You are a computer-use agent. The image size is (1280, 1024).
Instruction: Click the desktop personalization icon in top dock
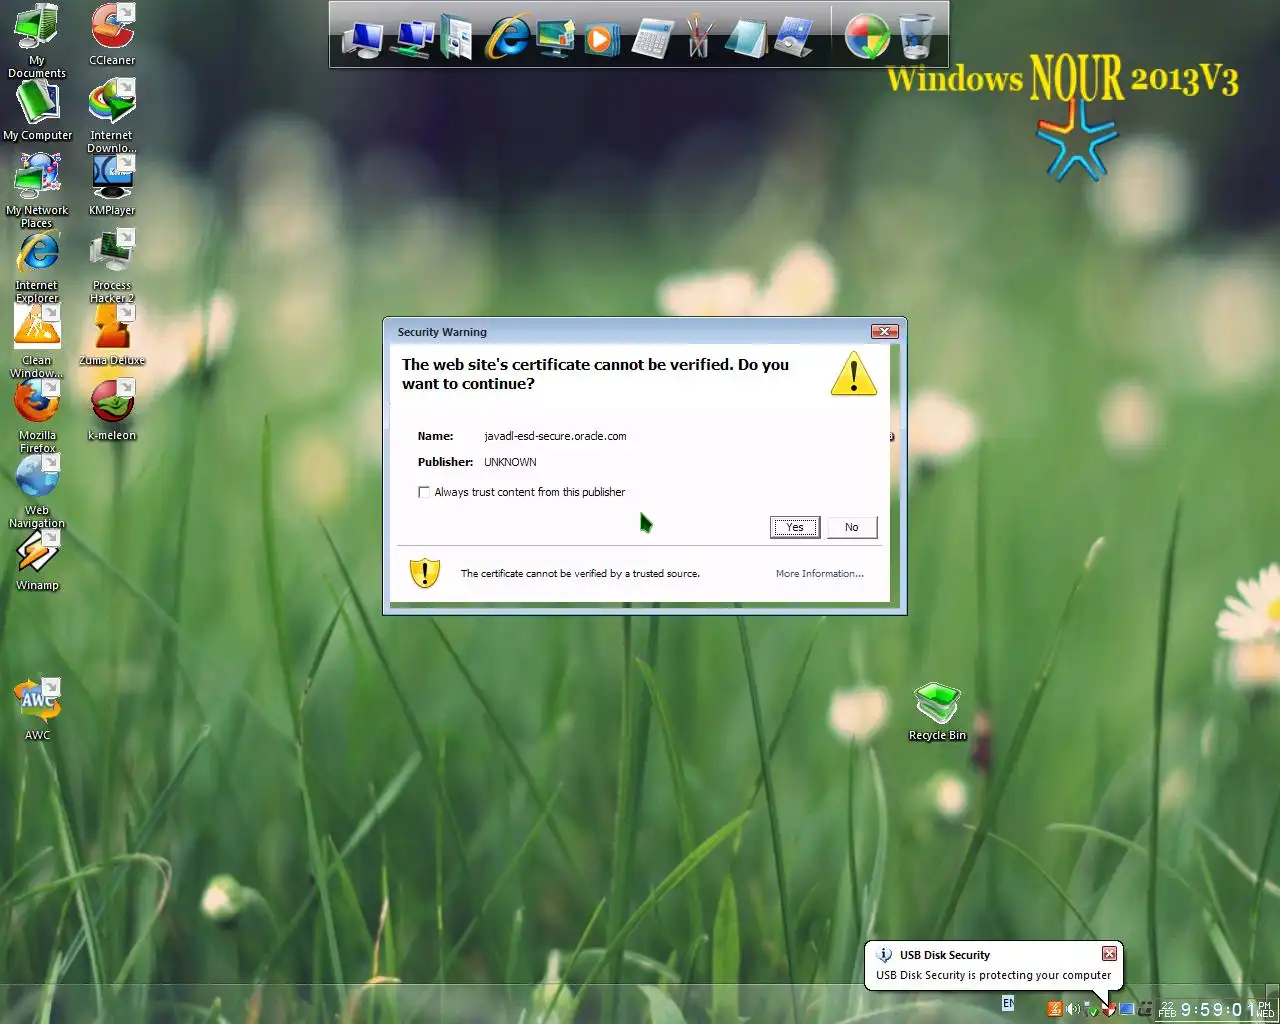tap(555, 38)
